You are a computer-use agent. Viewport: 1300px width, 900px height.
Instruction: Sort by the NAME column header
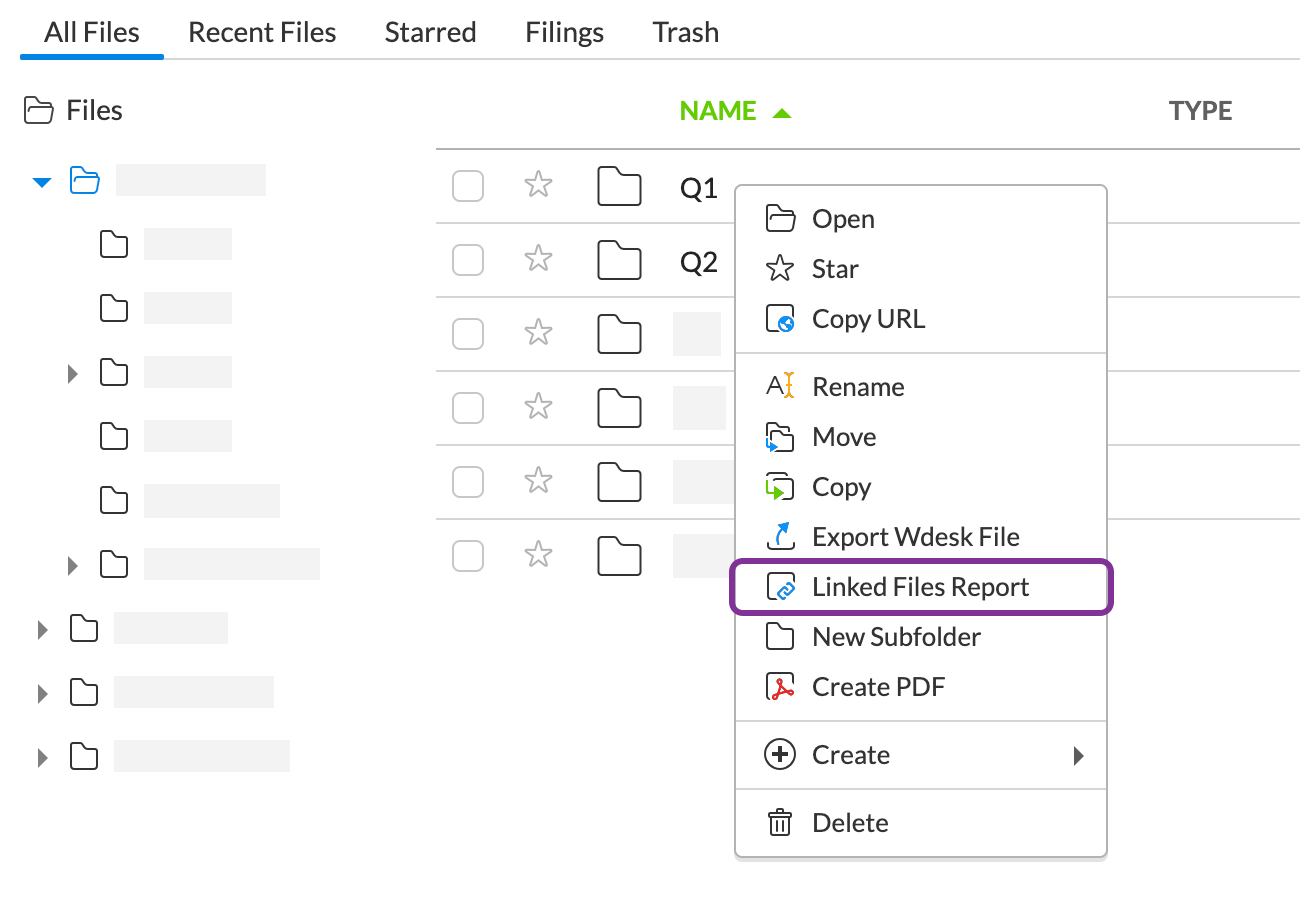pos(718,111)
